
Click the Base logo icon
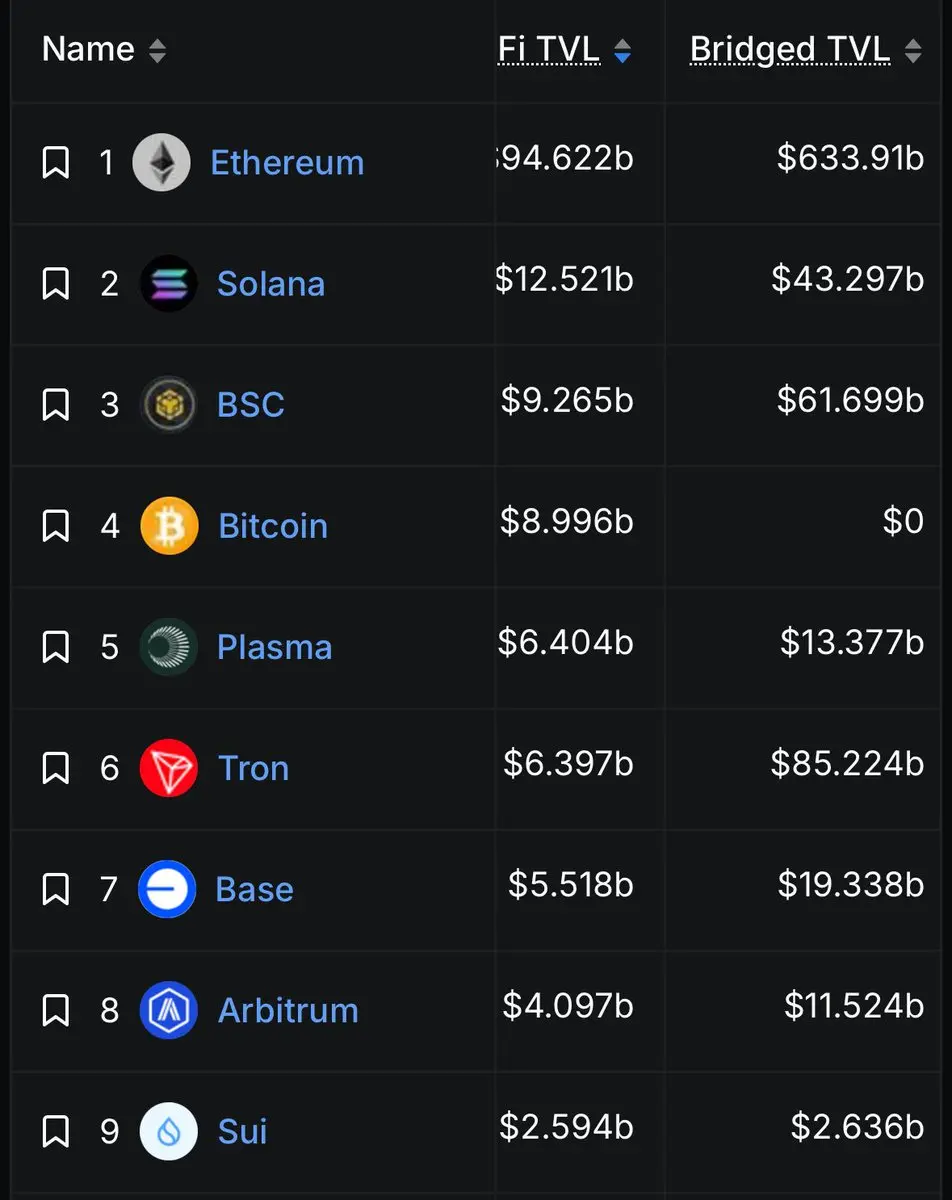point(167,889)
